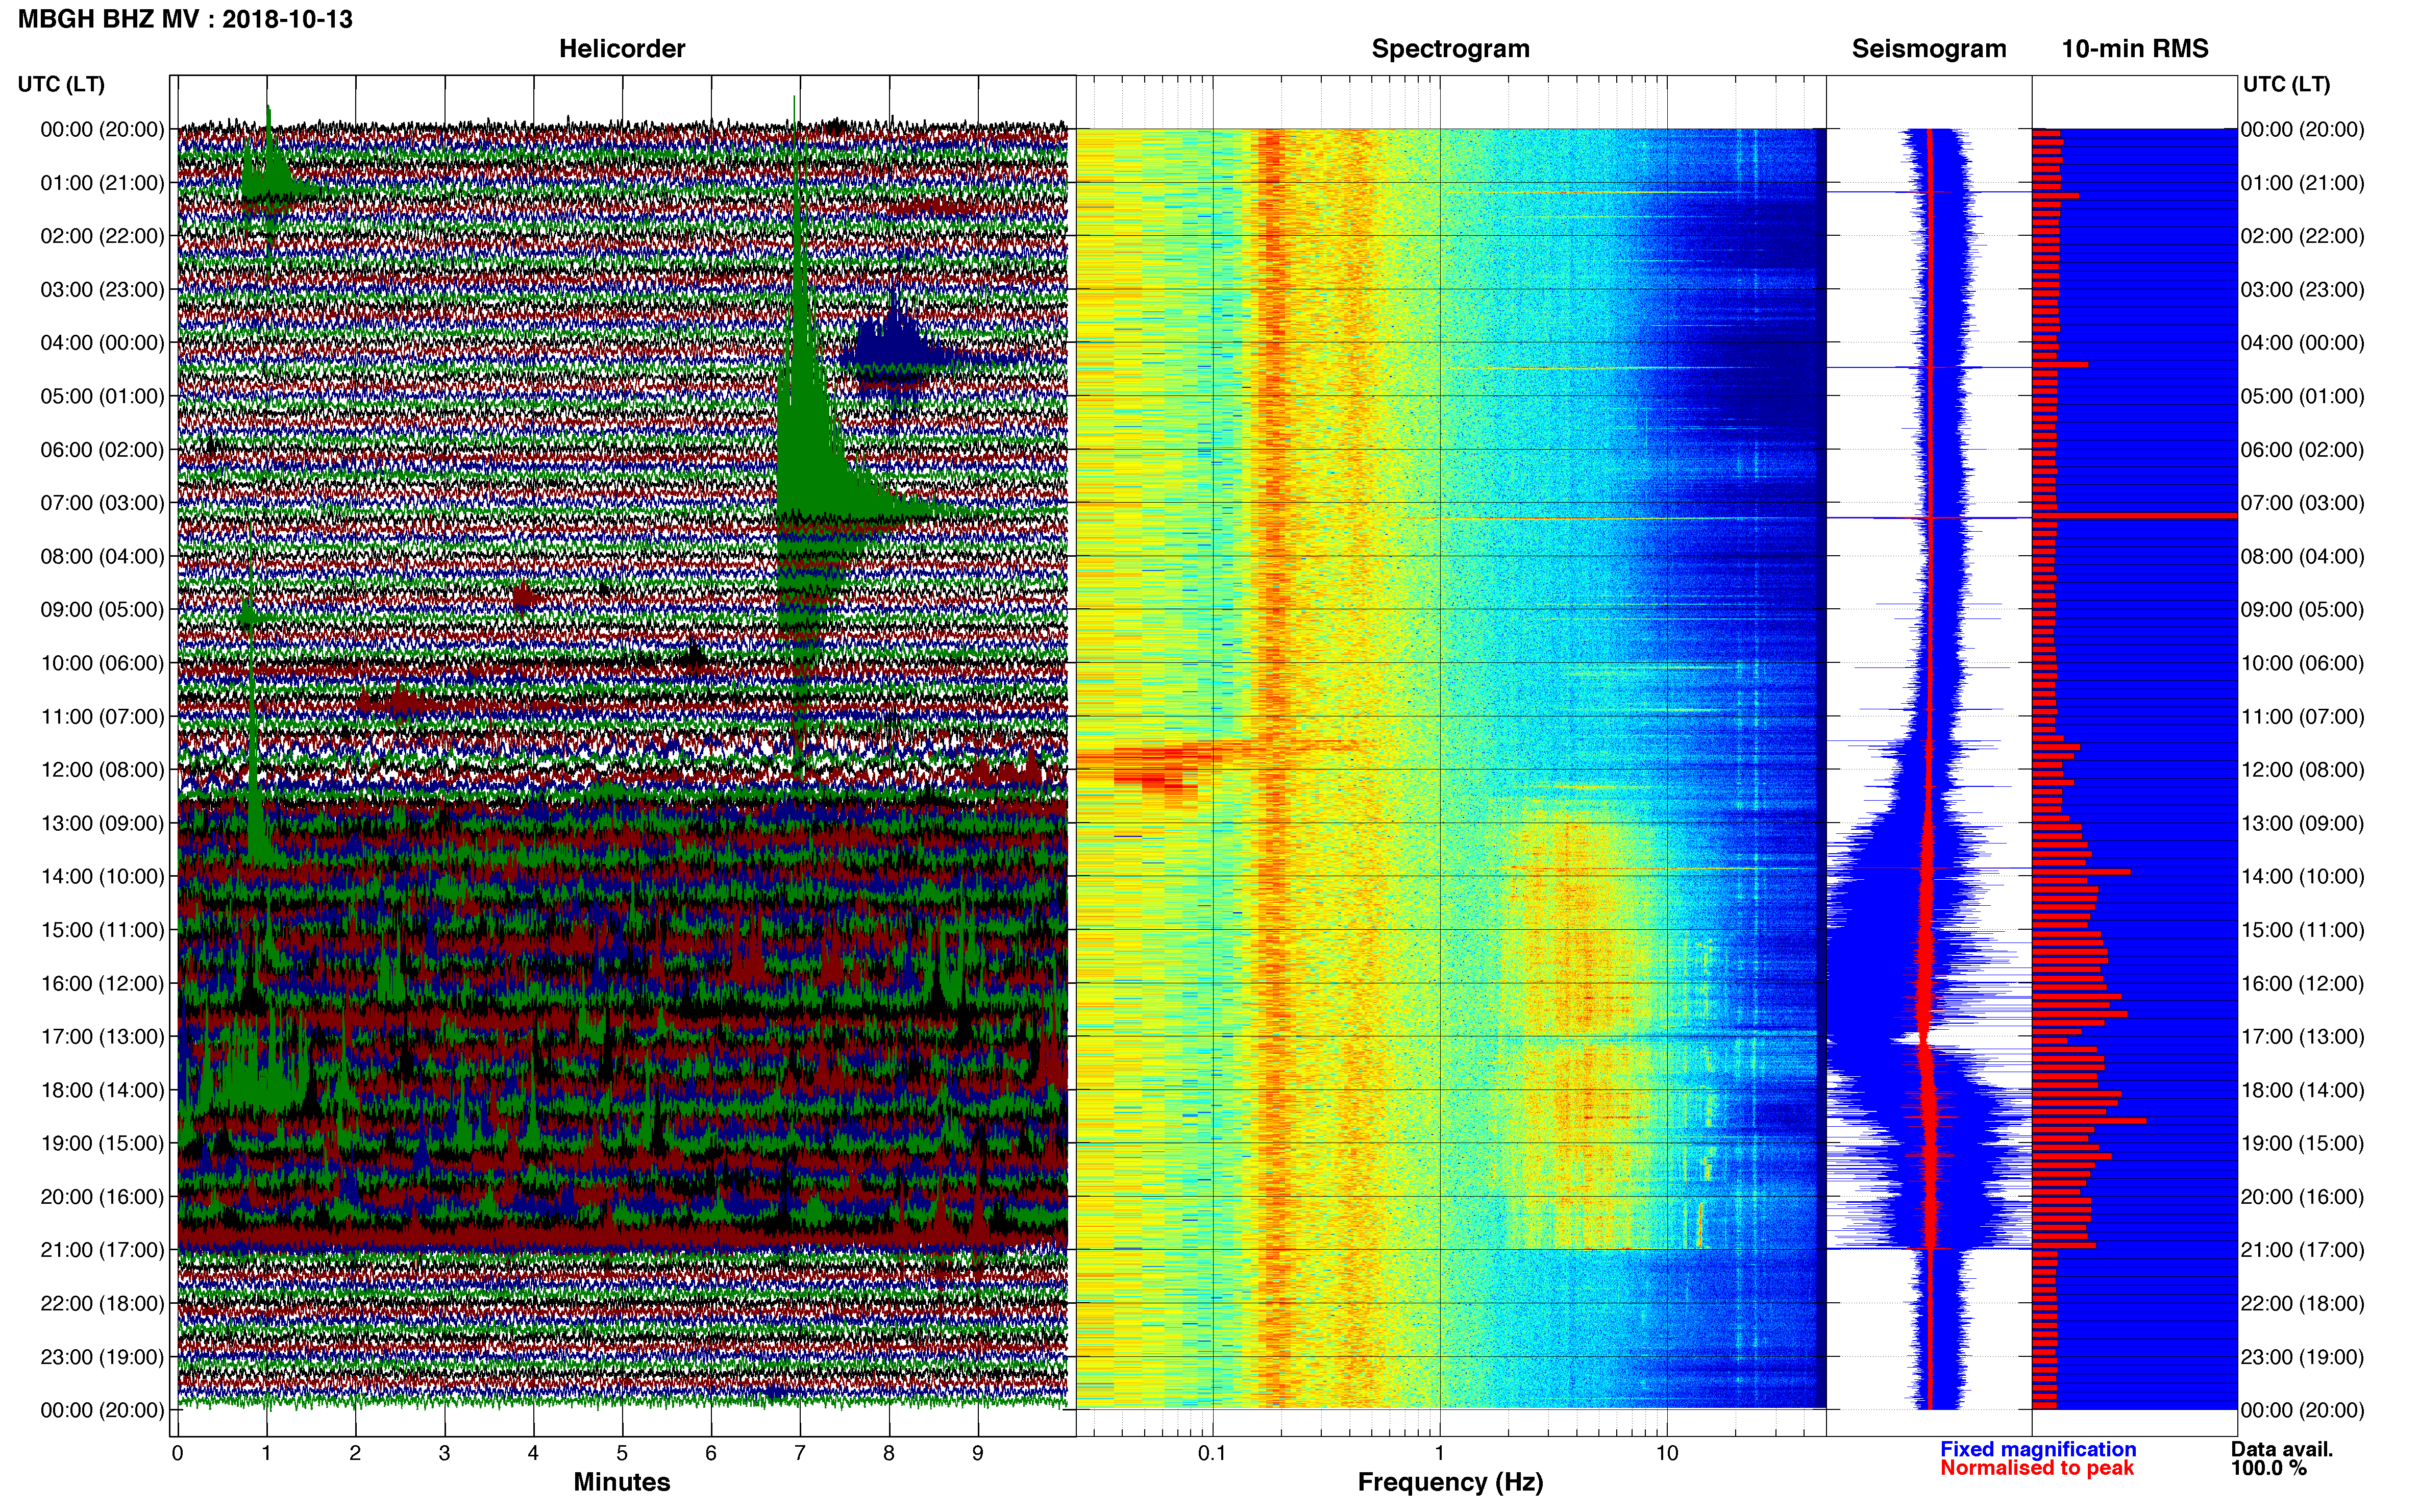Viewport: 2419px width, 1512px height.
Task: Click the plot title MBGH BHZ MV : 2018-10-13
Action: click(x=185, y=19)
